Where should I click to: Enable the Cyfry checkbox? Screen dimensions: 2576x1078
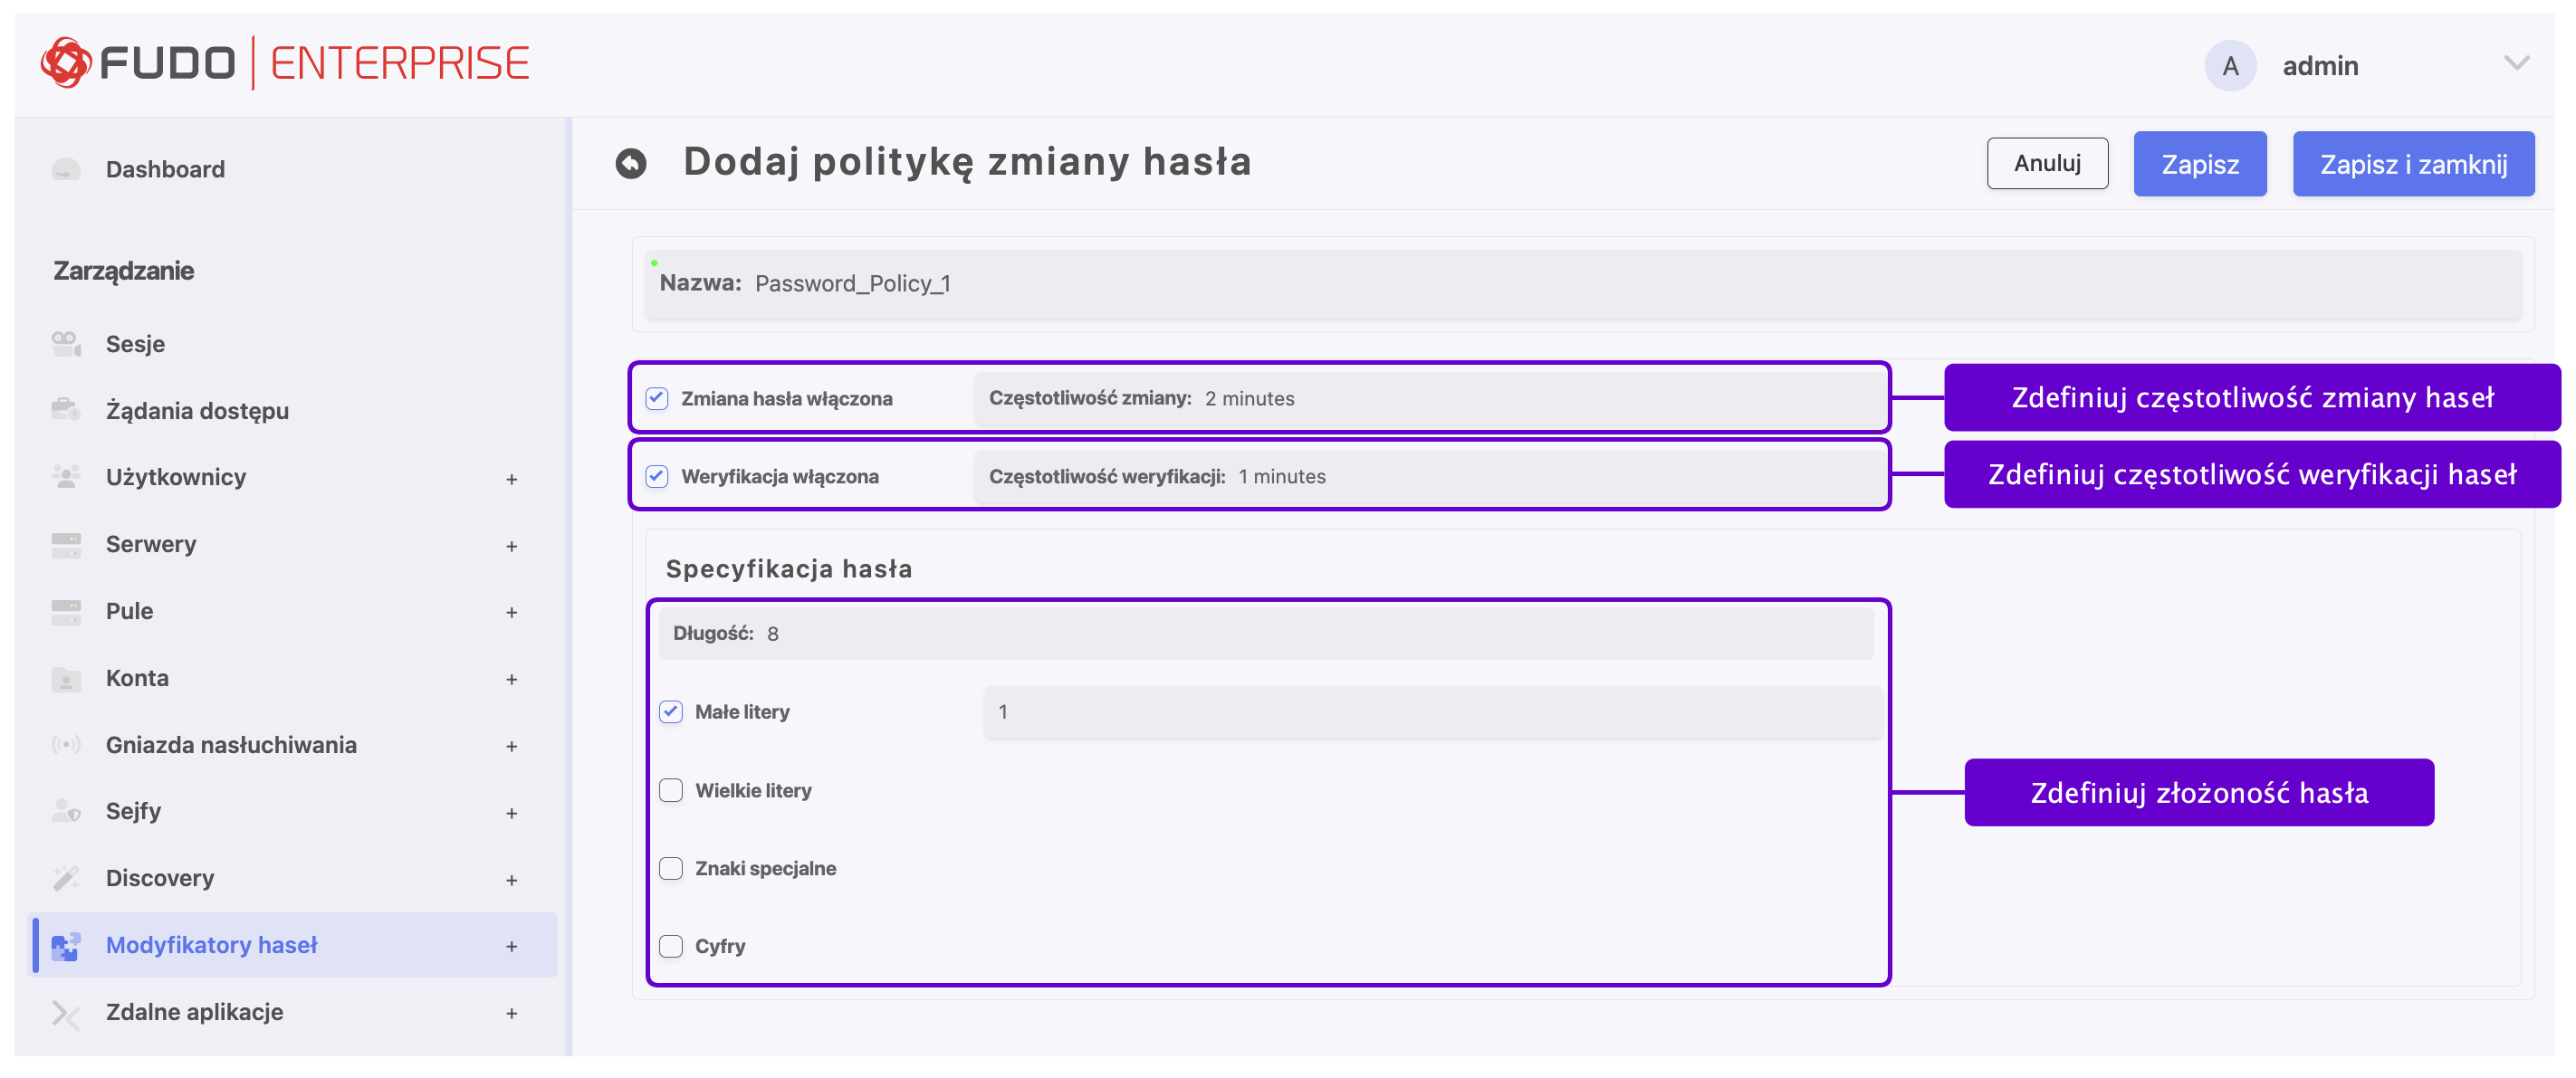pyautogui.click(x=671, y=946)
